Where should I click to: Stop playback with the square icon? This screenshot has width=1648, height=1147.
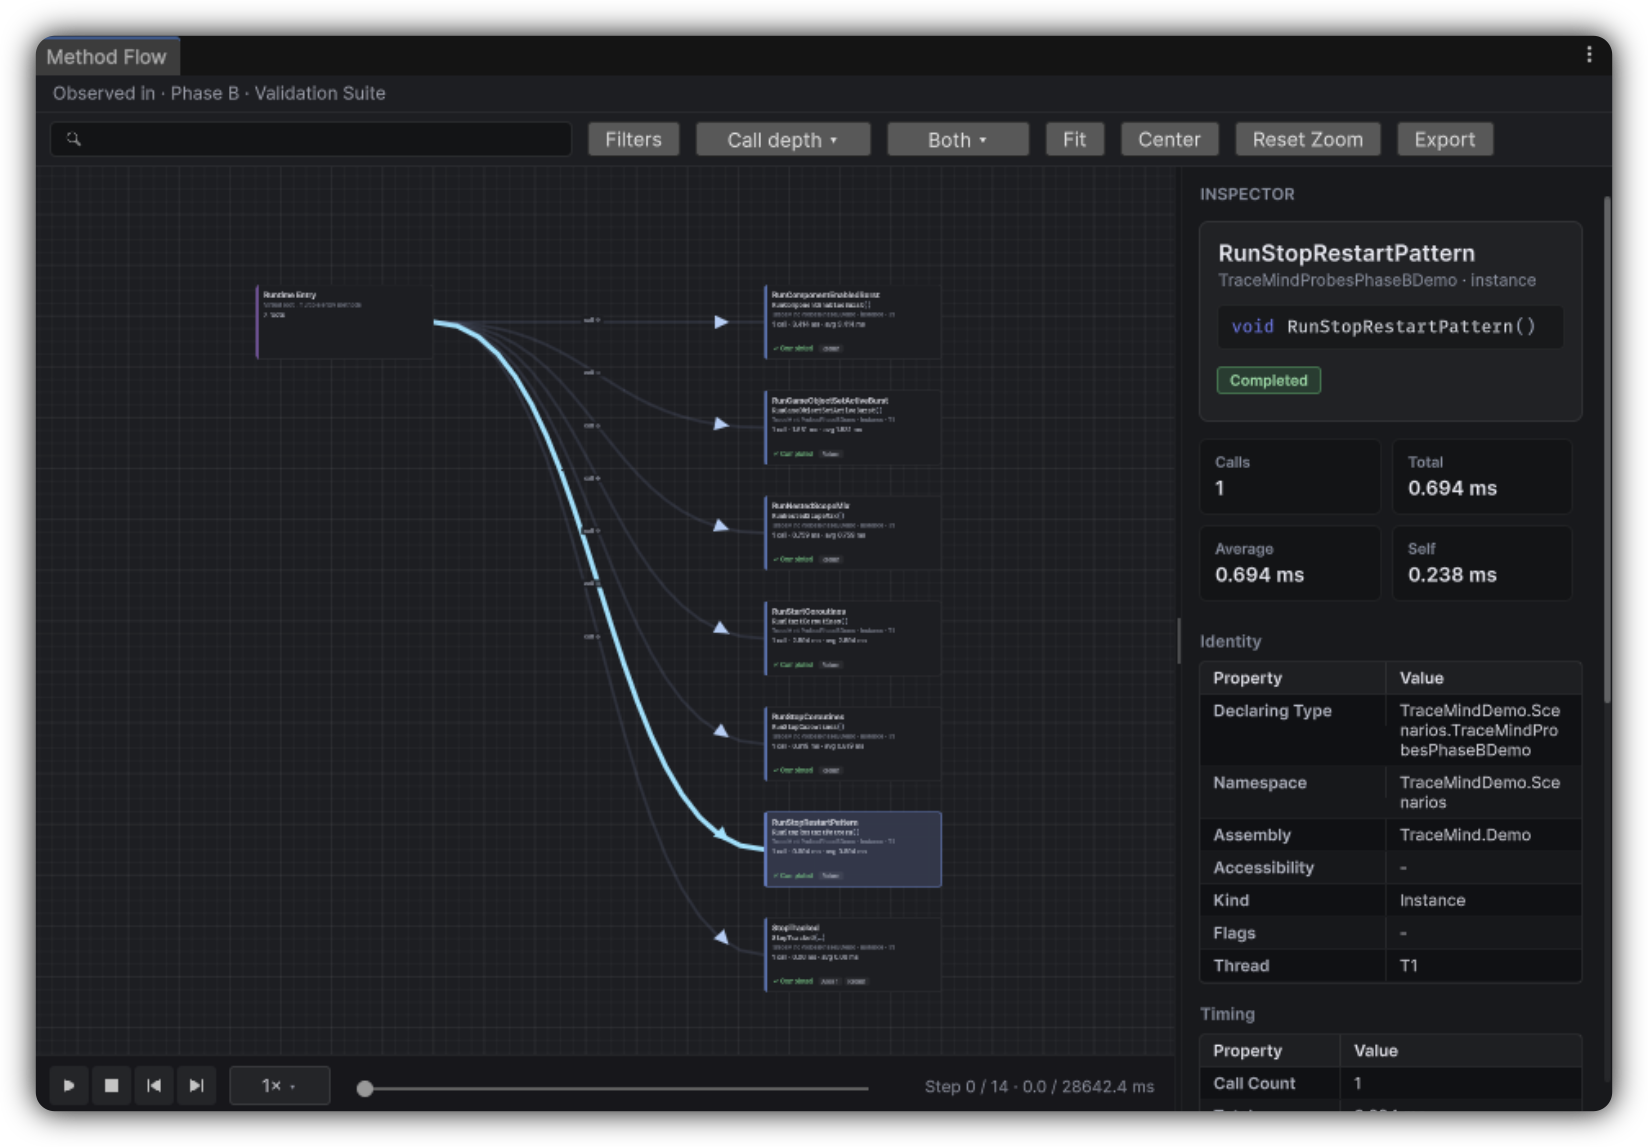[x=112, y=1085]
